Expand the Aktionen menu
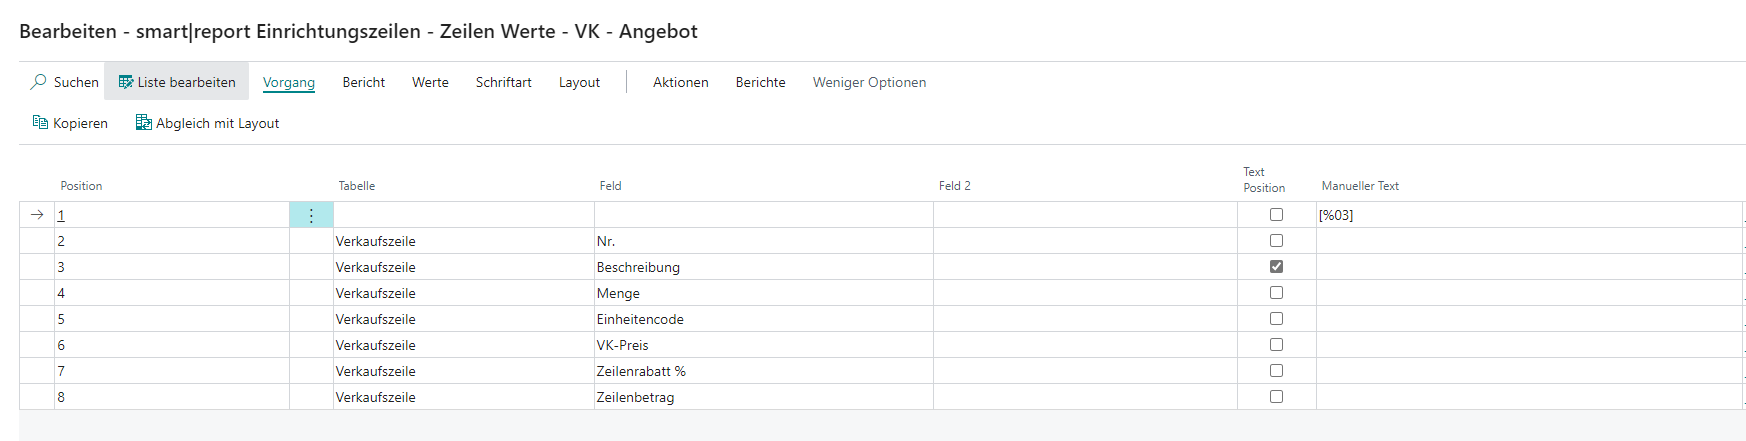This screenshot has height=441, width=1746. click(x=680, y=82)
